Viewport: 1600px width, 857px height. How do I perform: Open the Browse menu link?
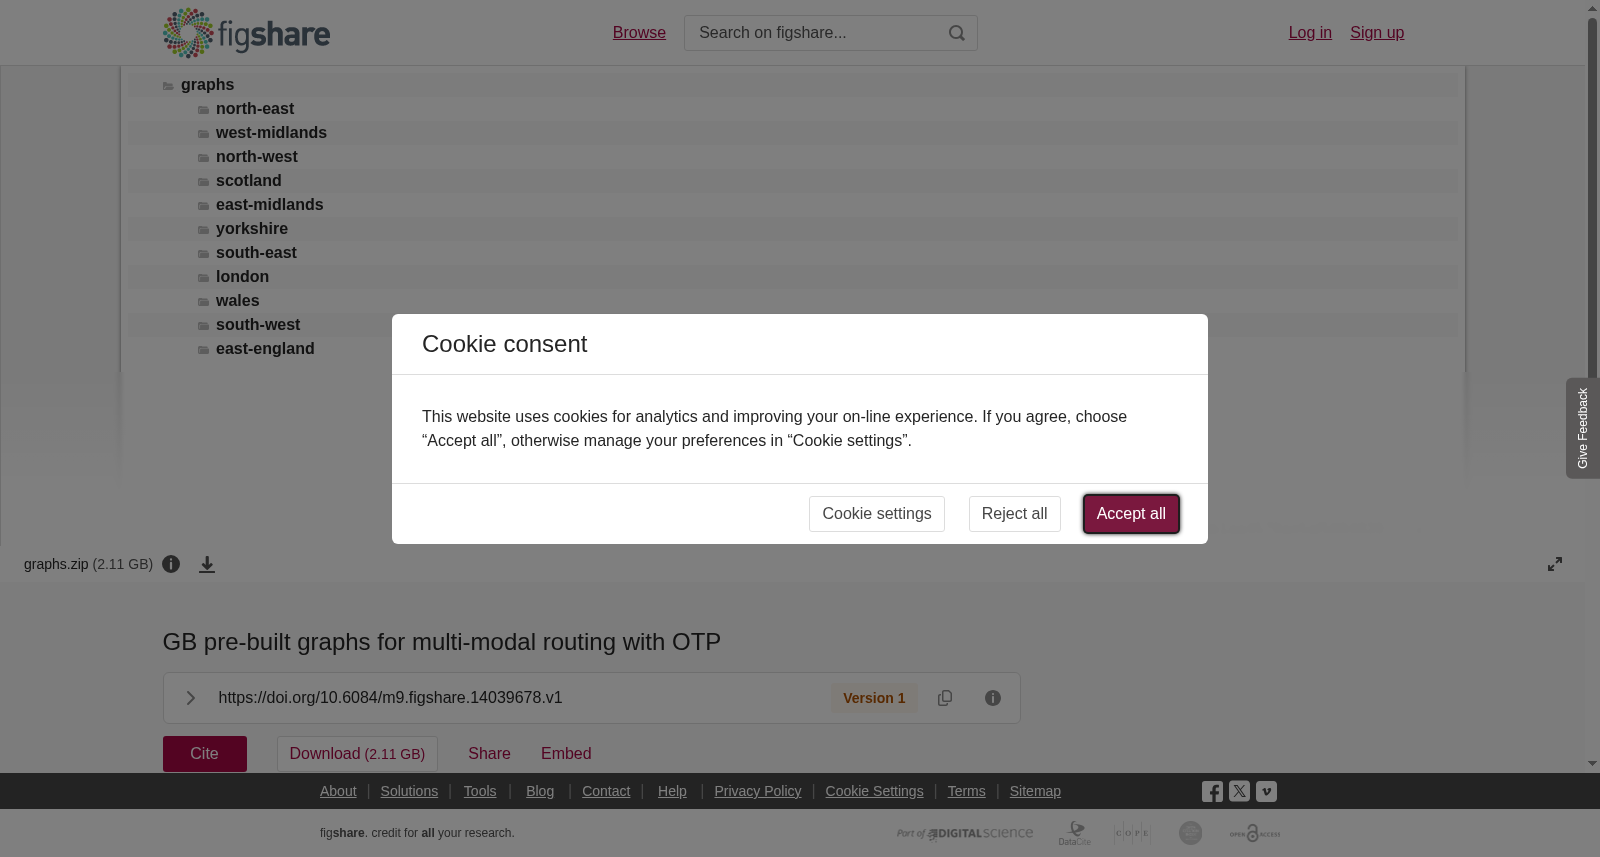click(639, 33)
